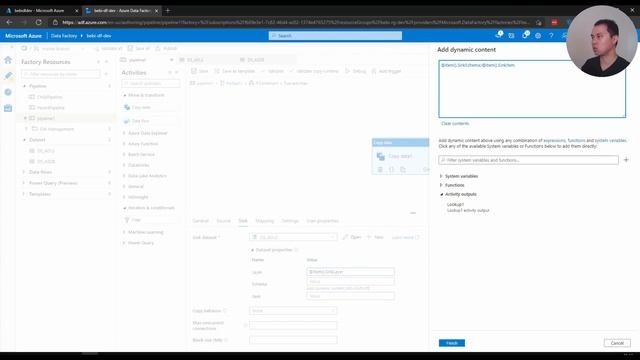This screenshot has height=360, width=640.
Task: Expand Power Query (Preview) tree node
Action: pos(24,183)
